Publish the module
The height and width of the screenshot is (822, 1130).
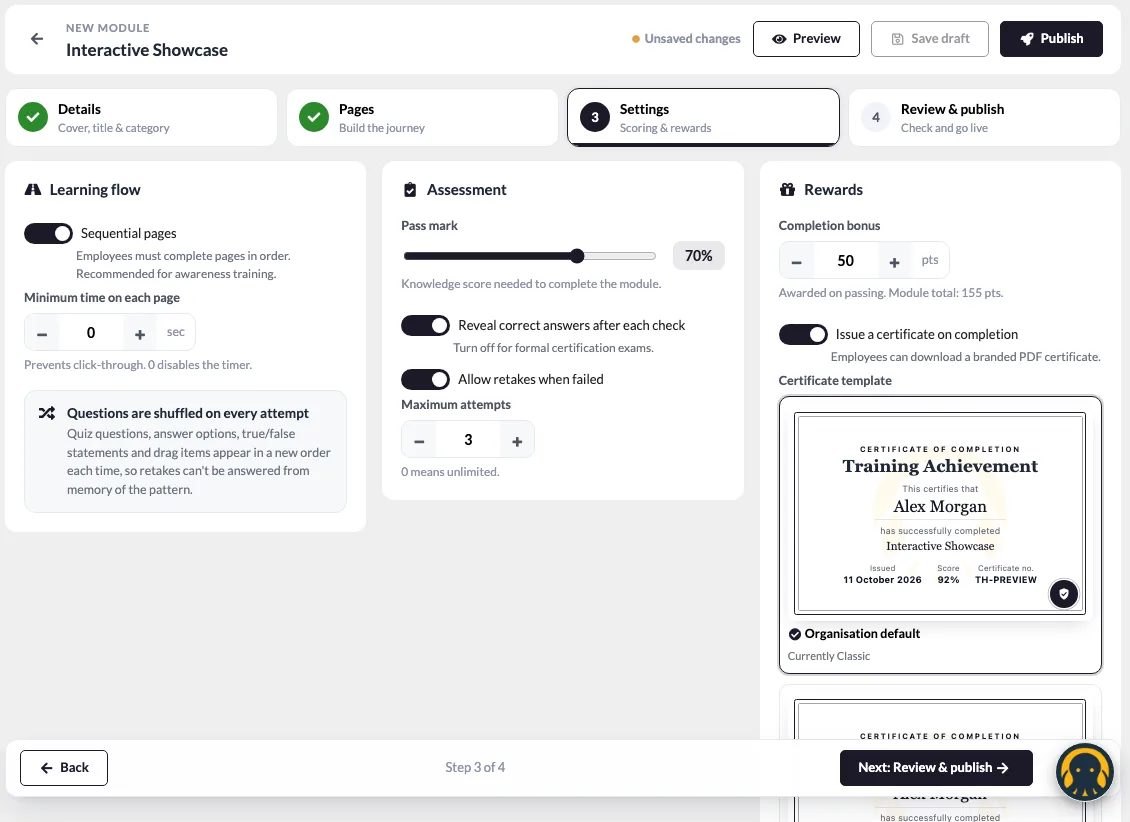pos(1051,39)
